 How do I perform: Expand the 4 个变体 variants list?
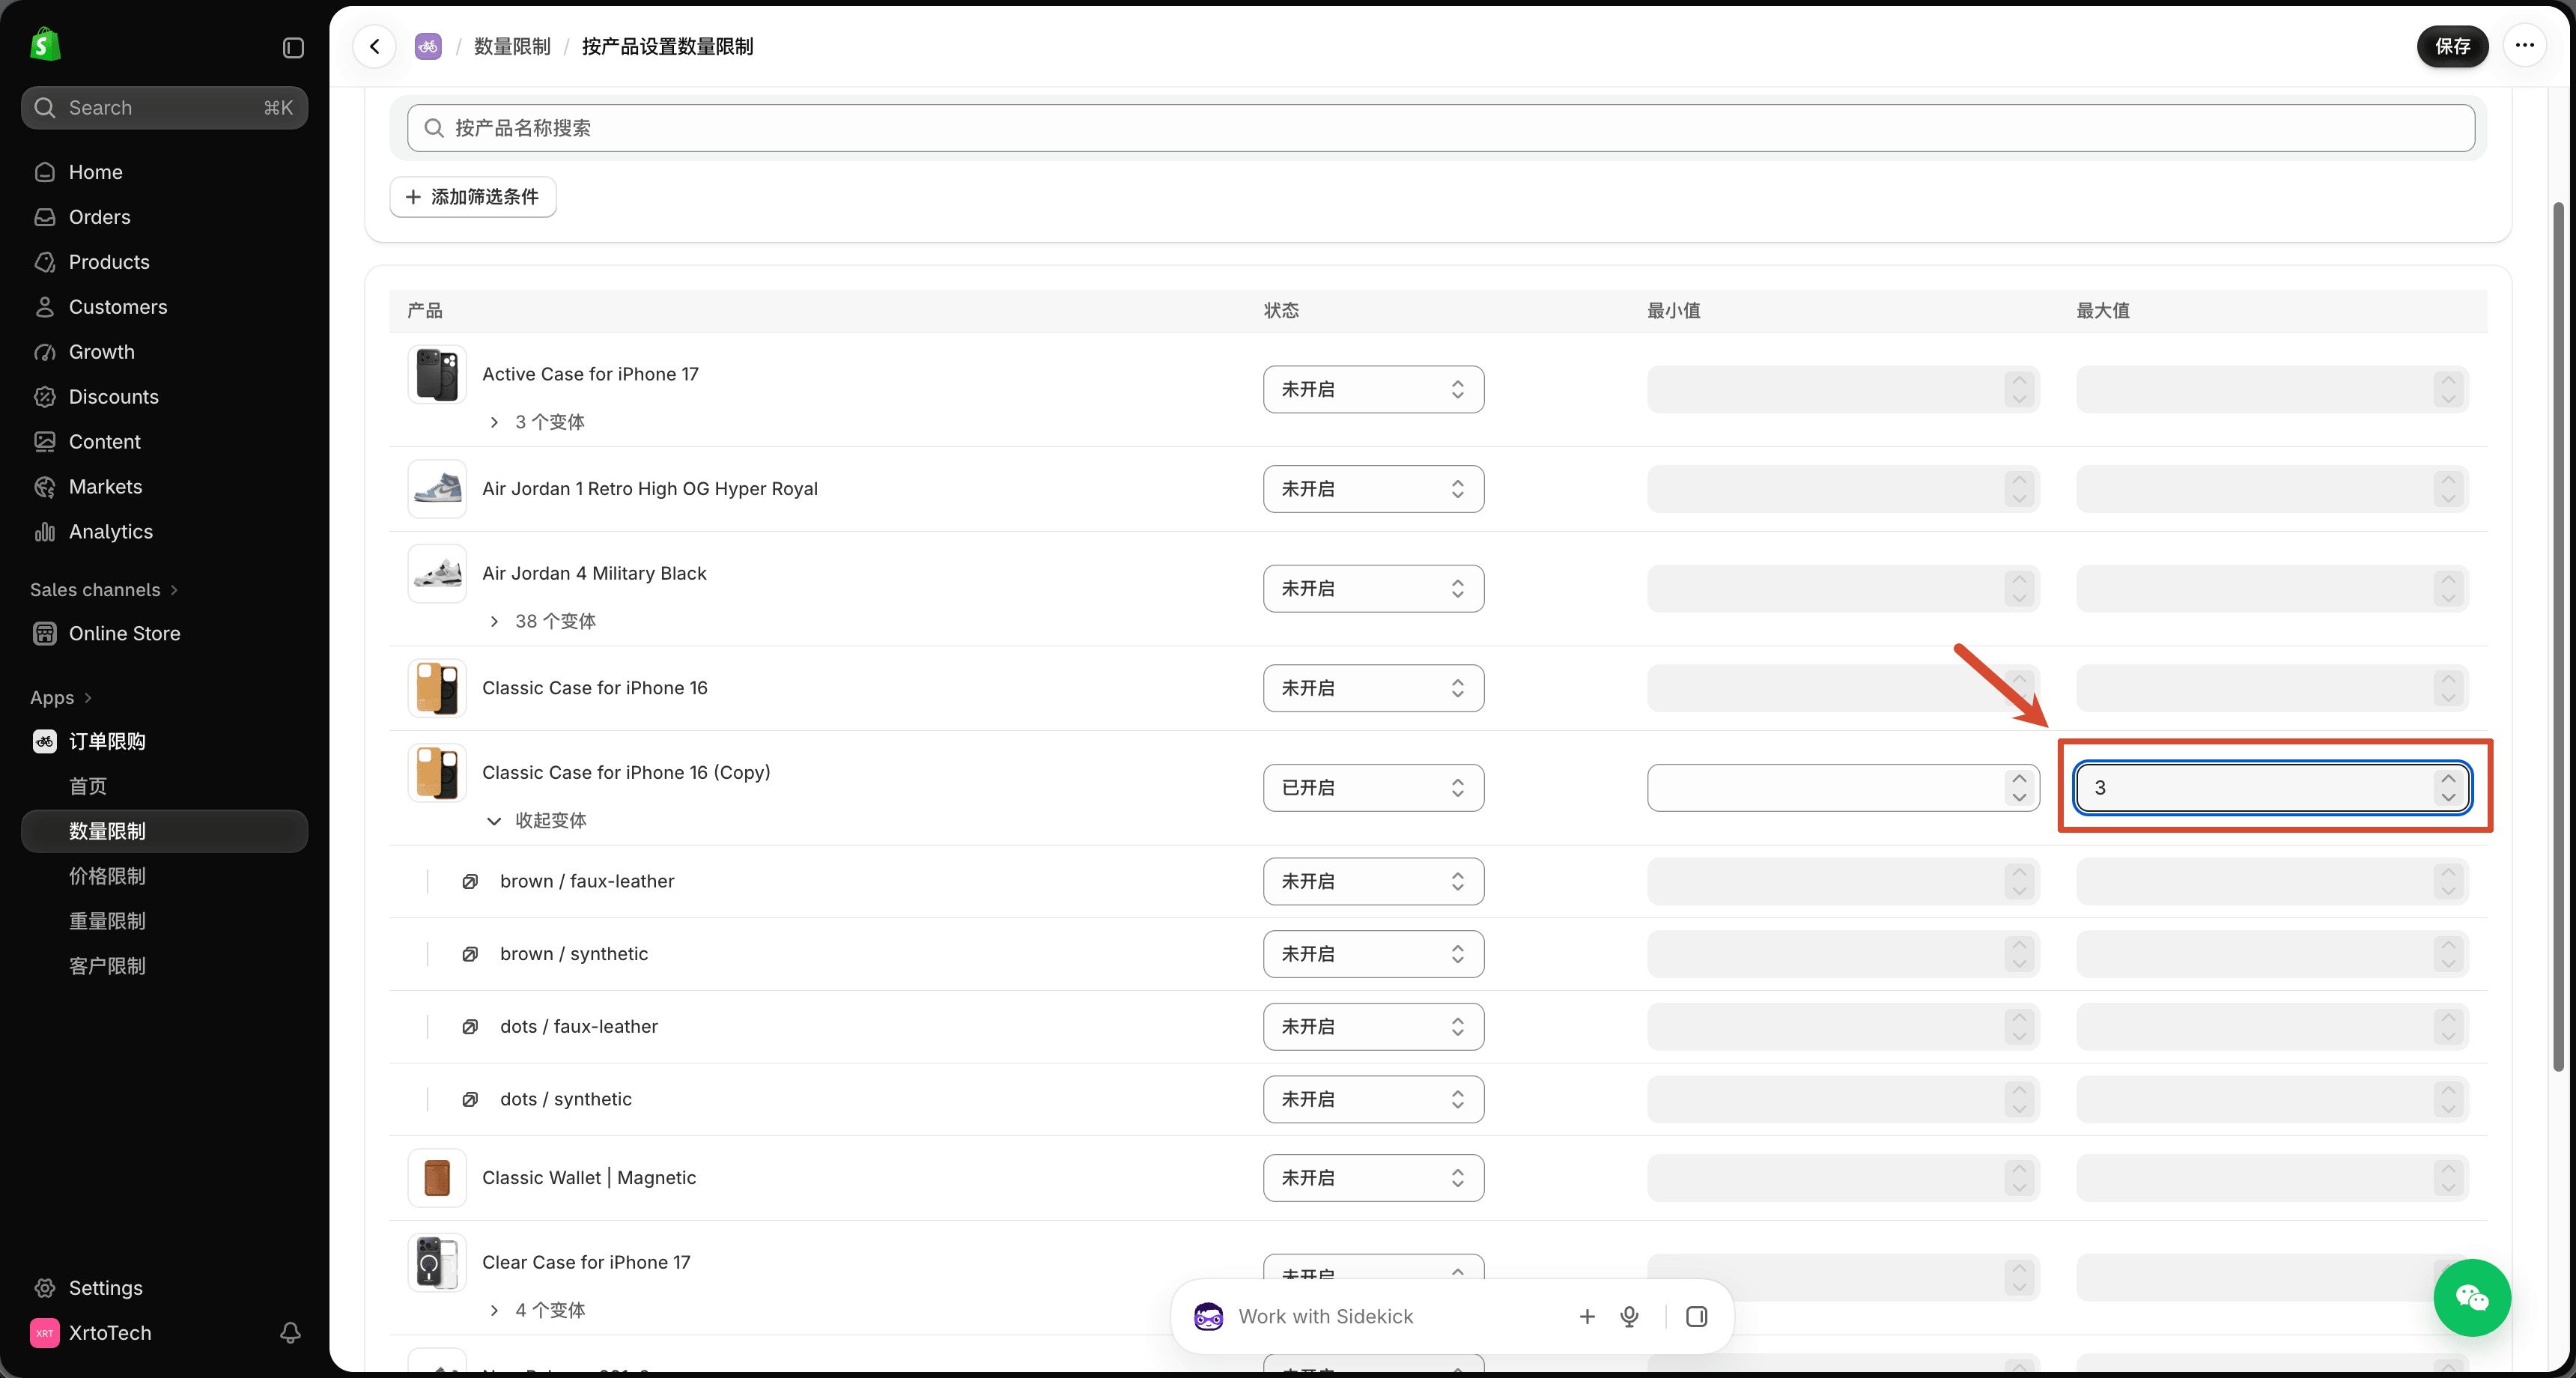click(x=537, y=1310)
